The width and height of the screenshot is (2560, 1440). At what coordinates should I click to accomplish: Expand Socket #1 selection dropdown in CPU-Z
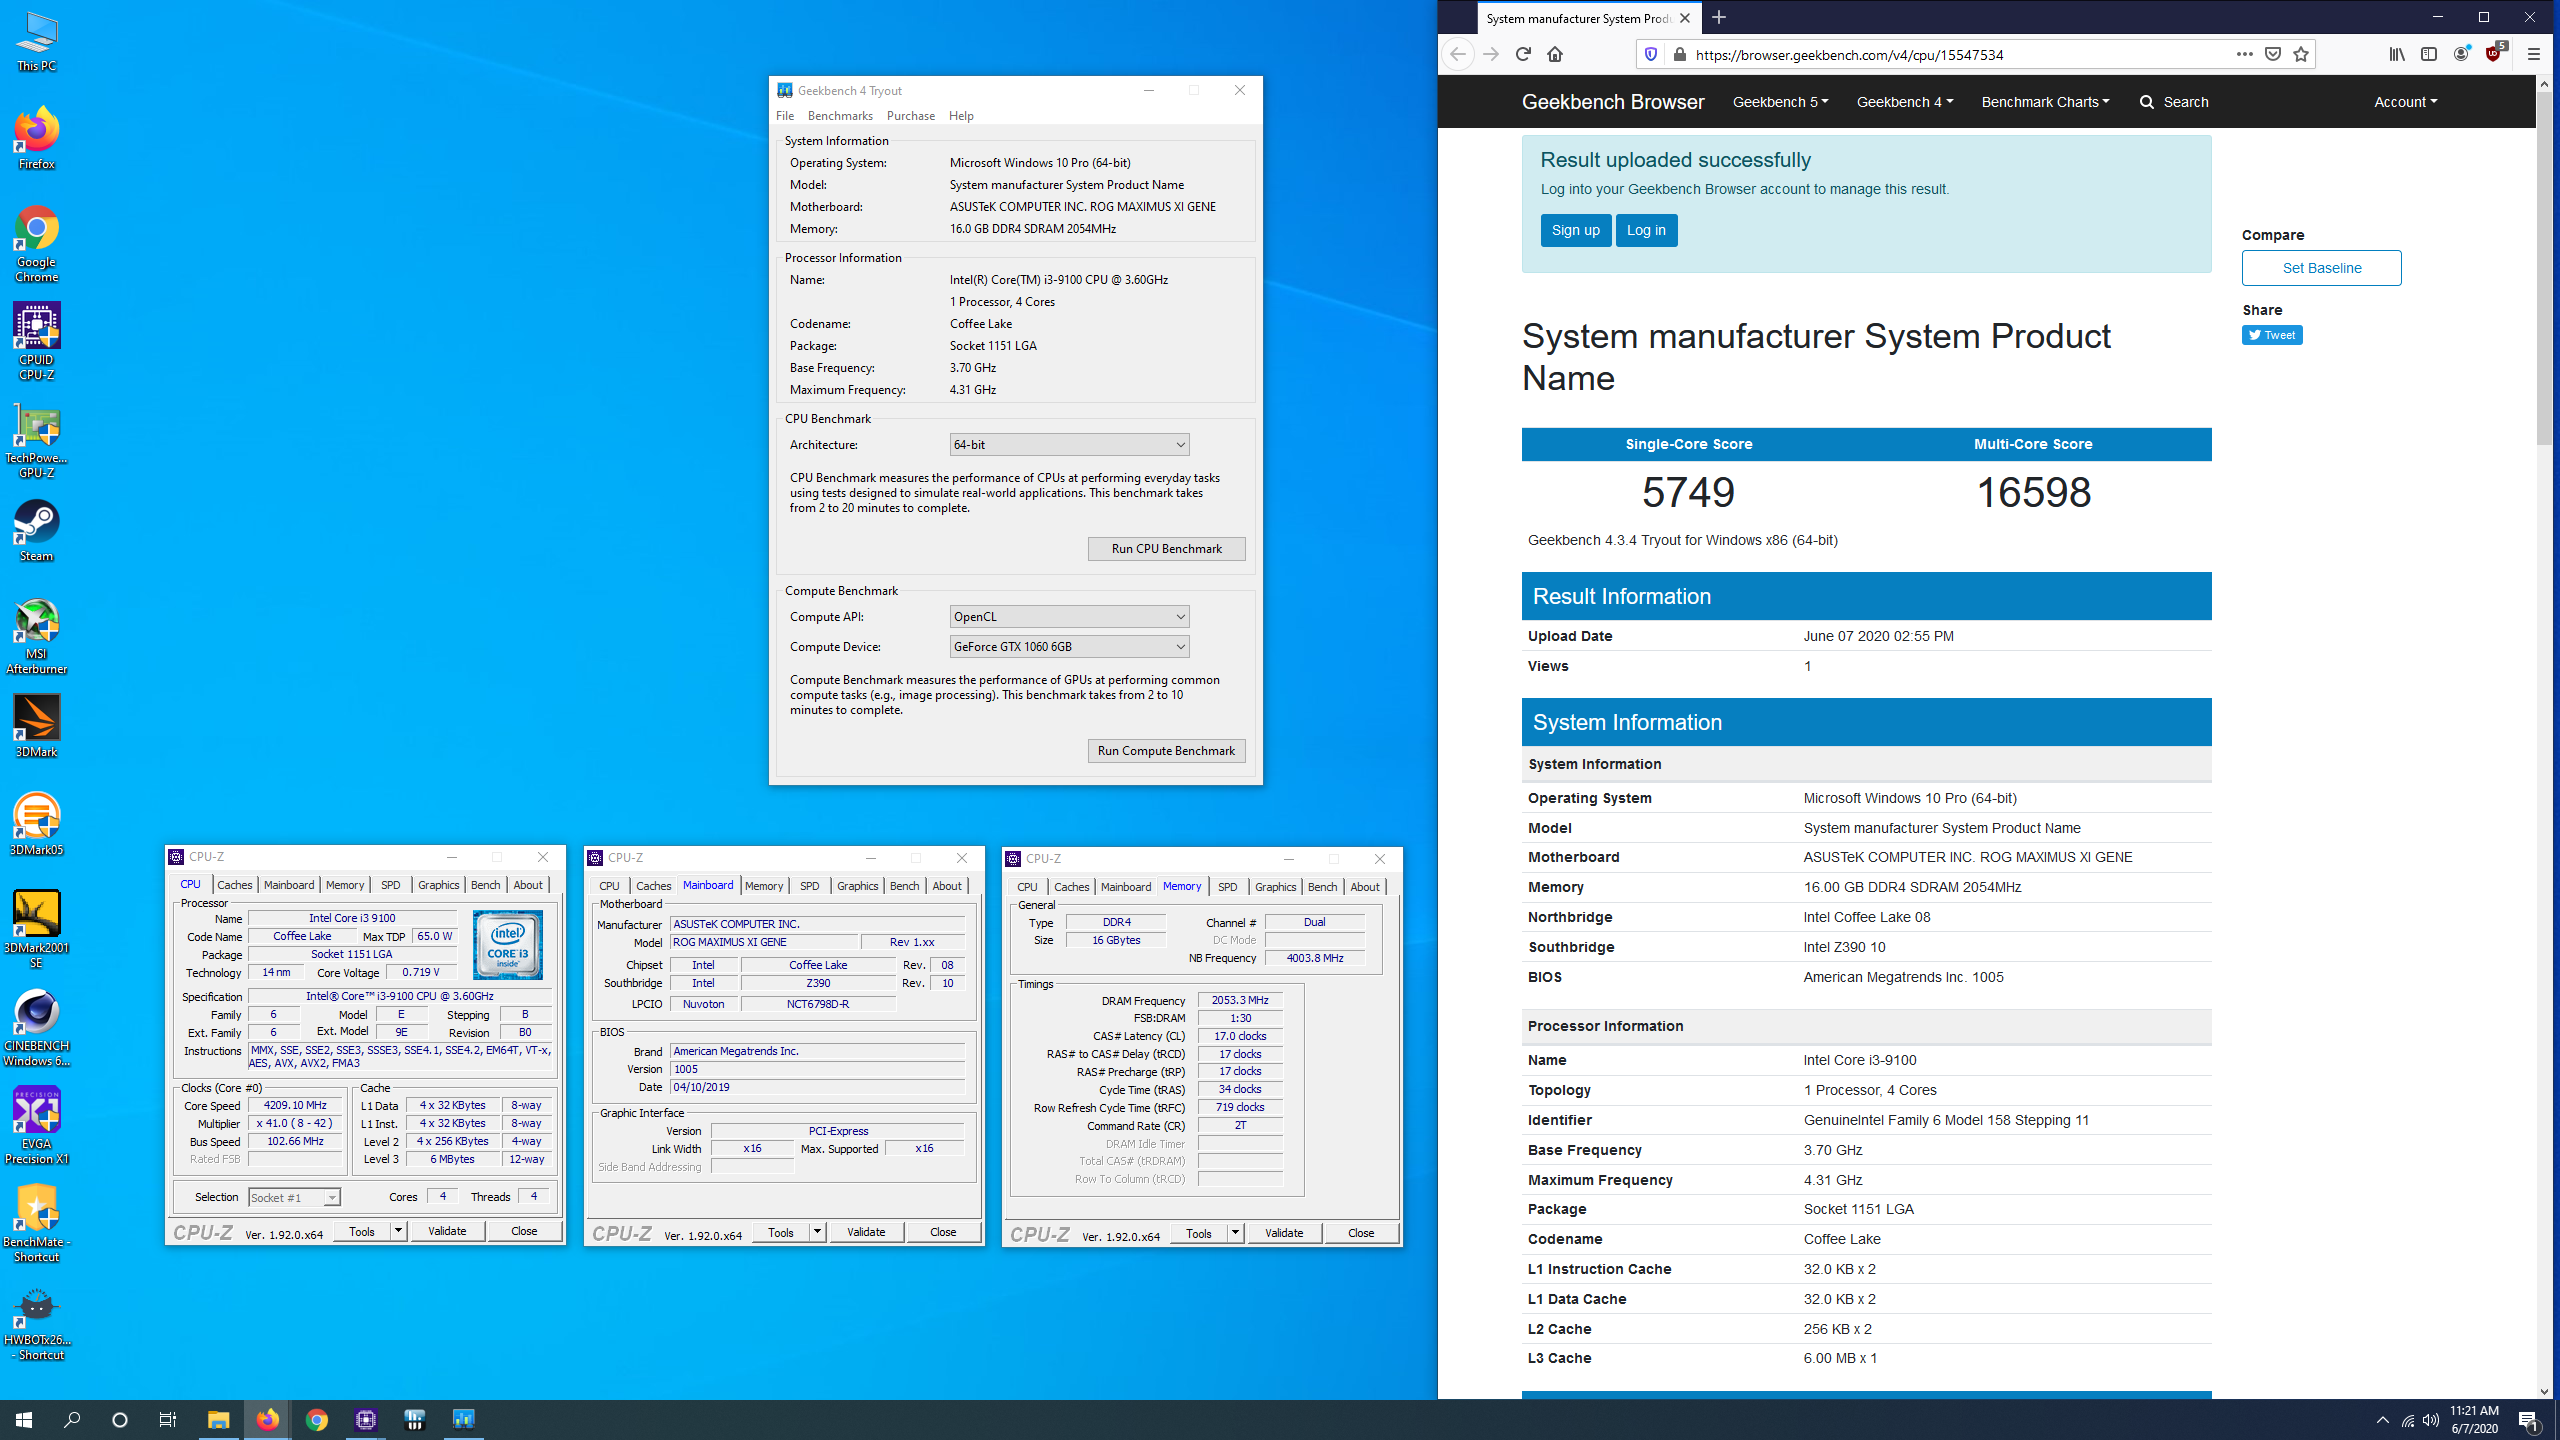click(294, 1197)
